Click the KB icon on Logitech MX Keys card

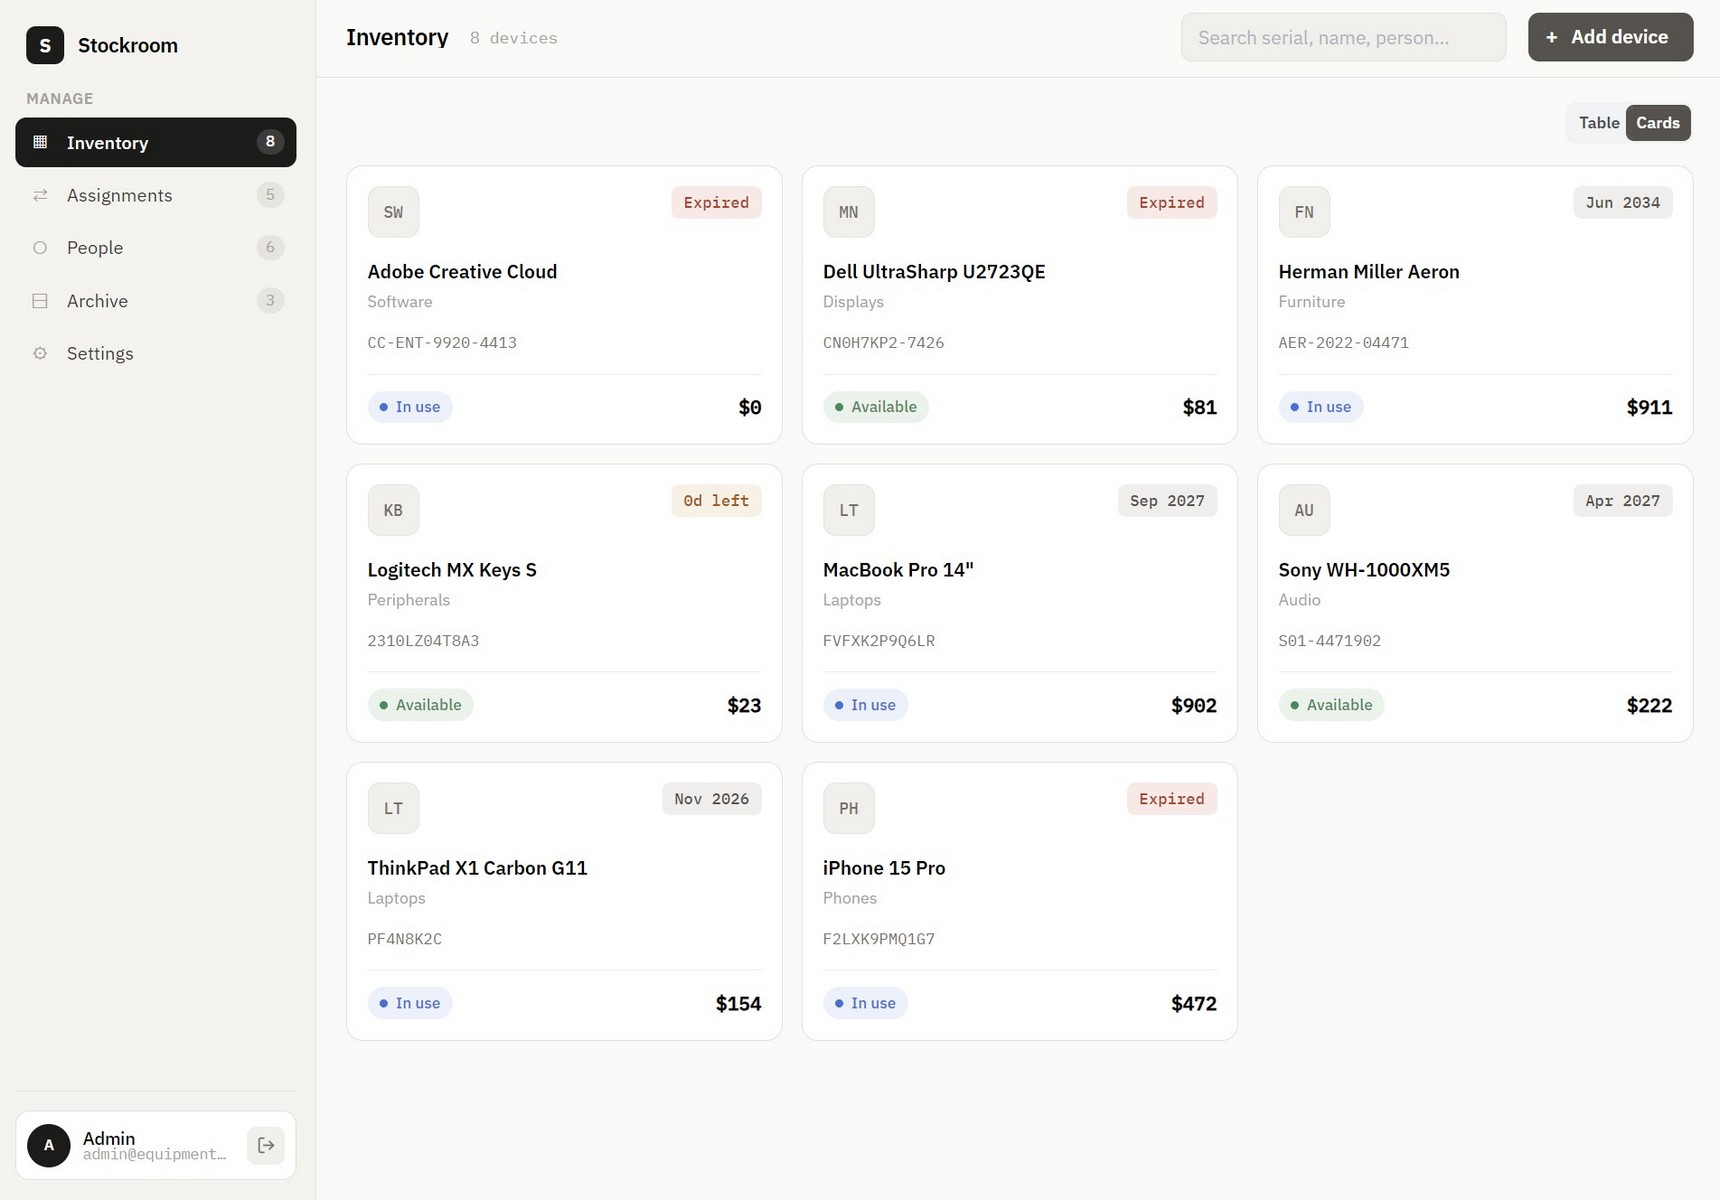point(393,510)
